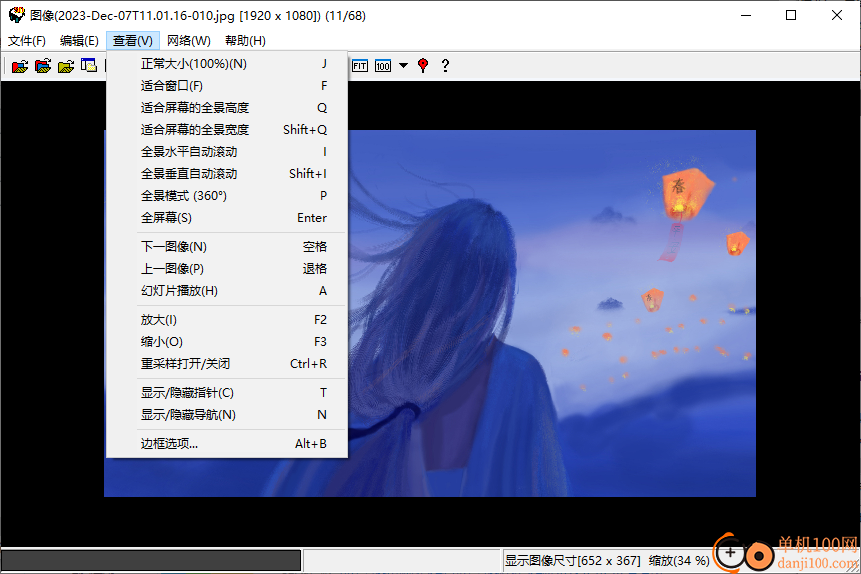Click the 100 percent size toolbar icon
The width and height of the screenshot is (861, 574).
(383, 66)
